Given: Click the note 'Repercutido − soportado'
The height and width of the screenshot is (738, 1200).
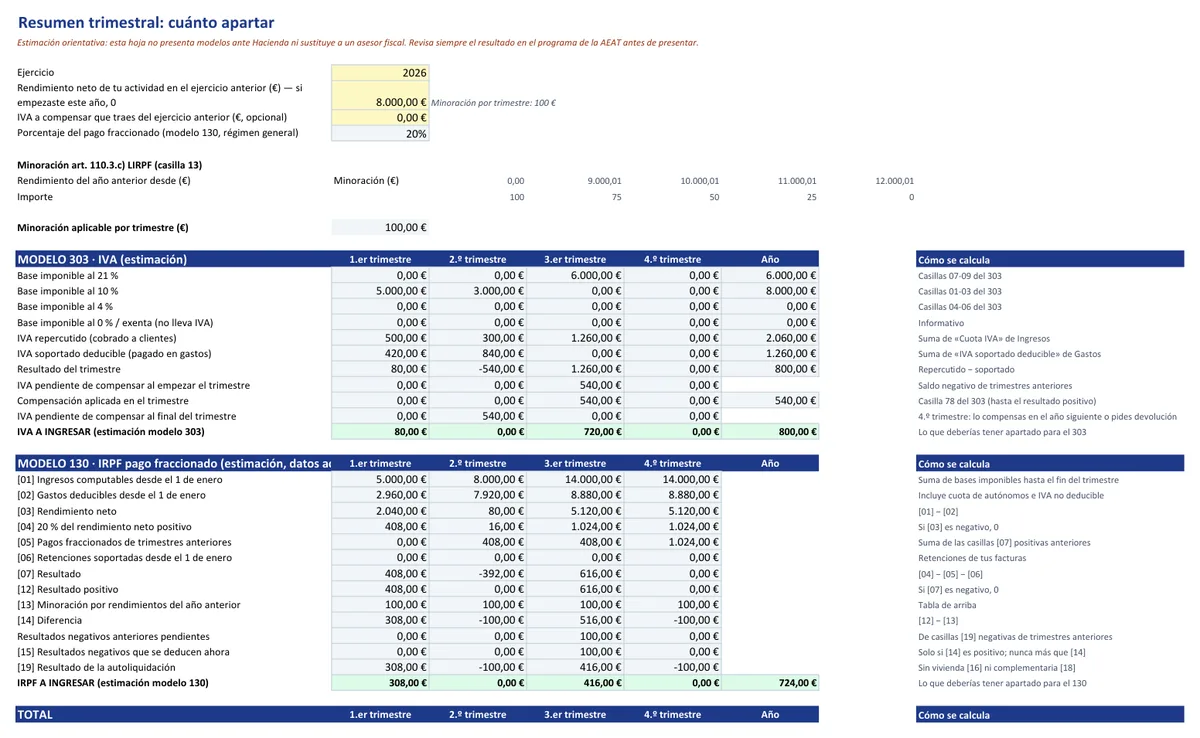Looking at the screenshot, I should coord(965,369).
